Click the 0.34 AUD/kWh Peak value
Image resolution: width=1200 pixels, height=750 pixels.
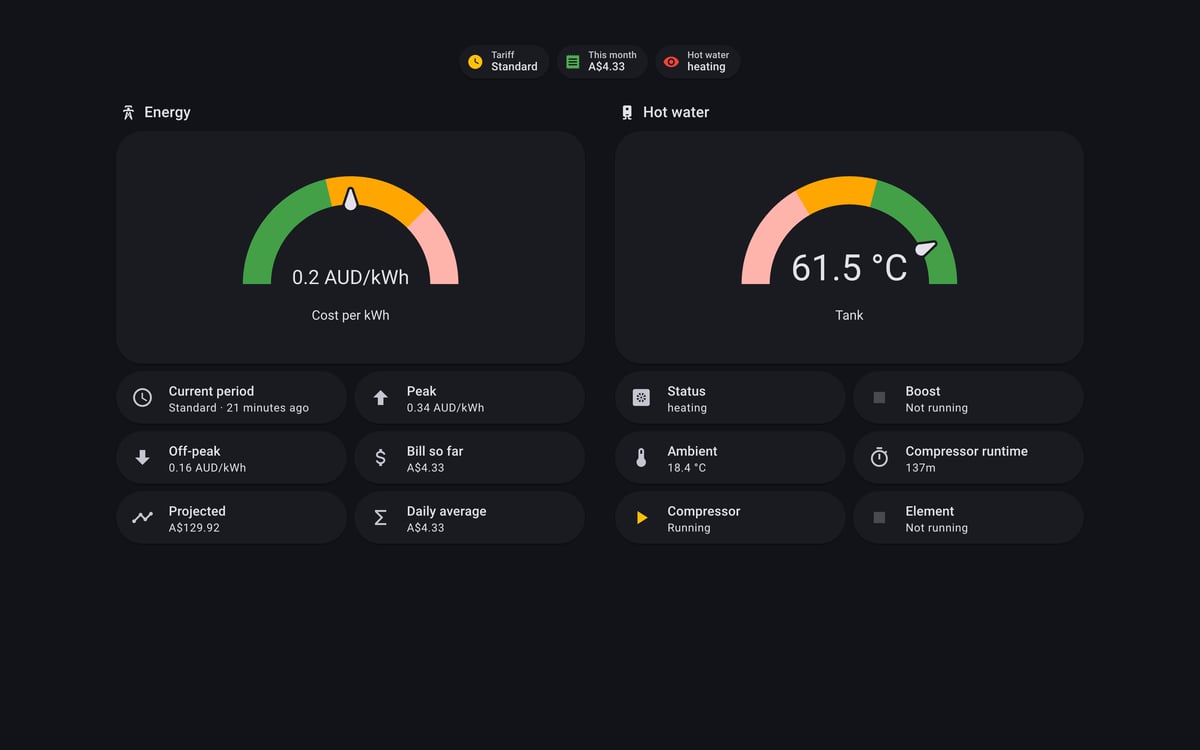click(x=445, y=408)
